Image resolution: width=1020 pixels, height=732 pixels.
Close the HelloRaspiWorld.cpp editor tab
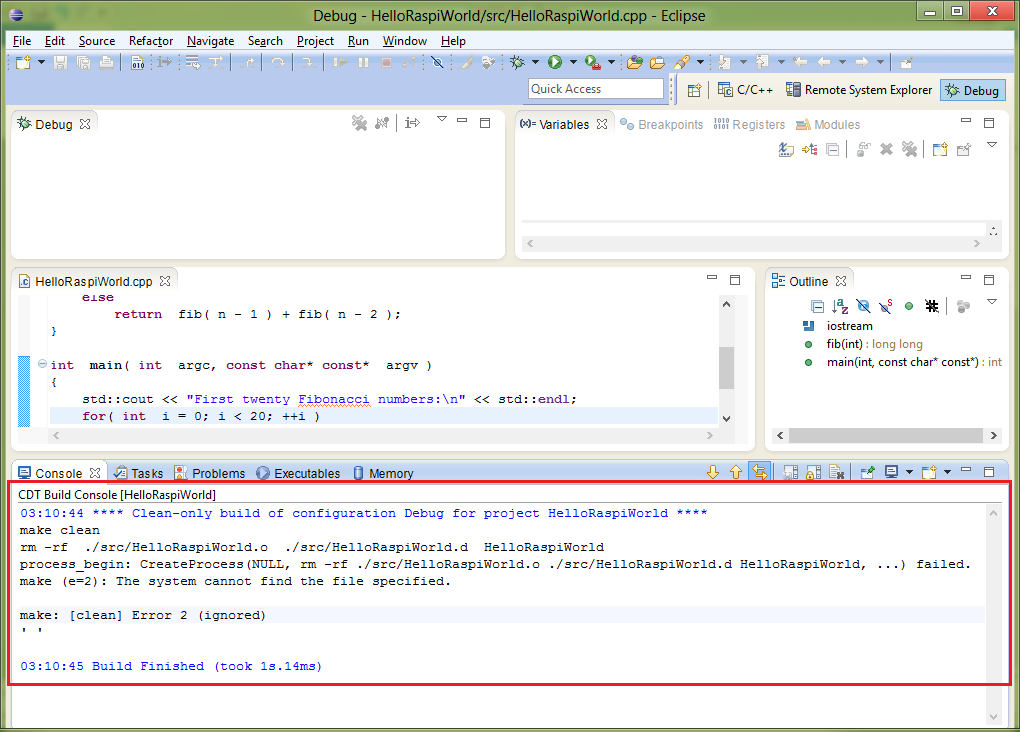(x=165, y=281)
